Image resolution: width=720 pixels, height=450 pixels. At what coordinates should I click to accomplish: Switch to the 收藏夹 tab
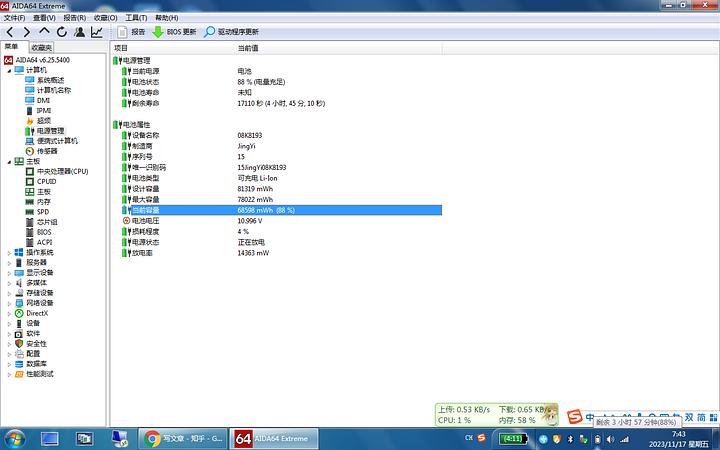click(41, 47)
